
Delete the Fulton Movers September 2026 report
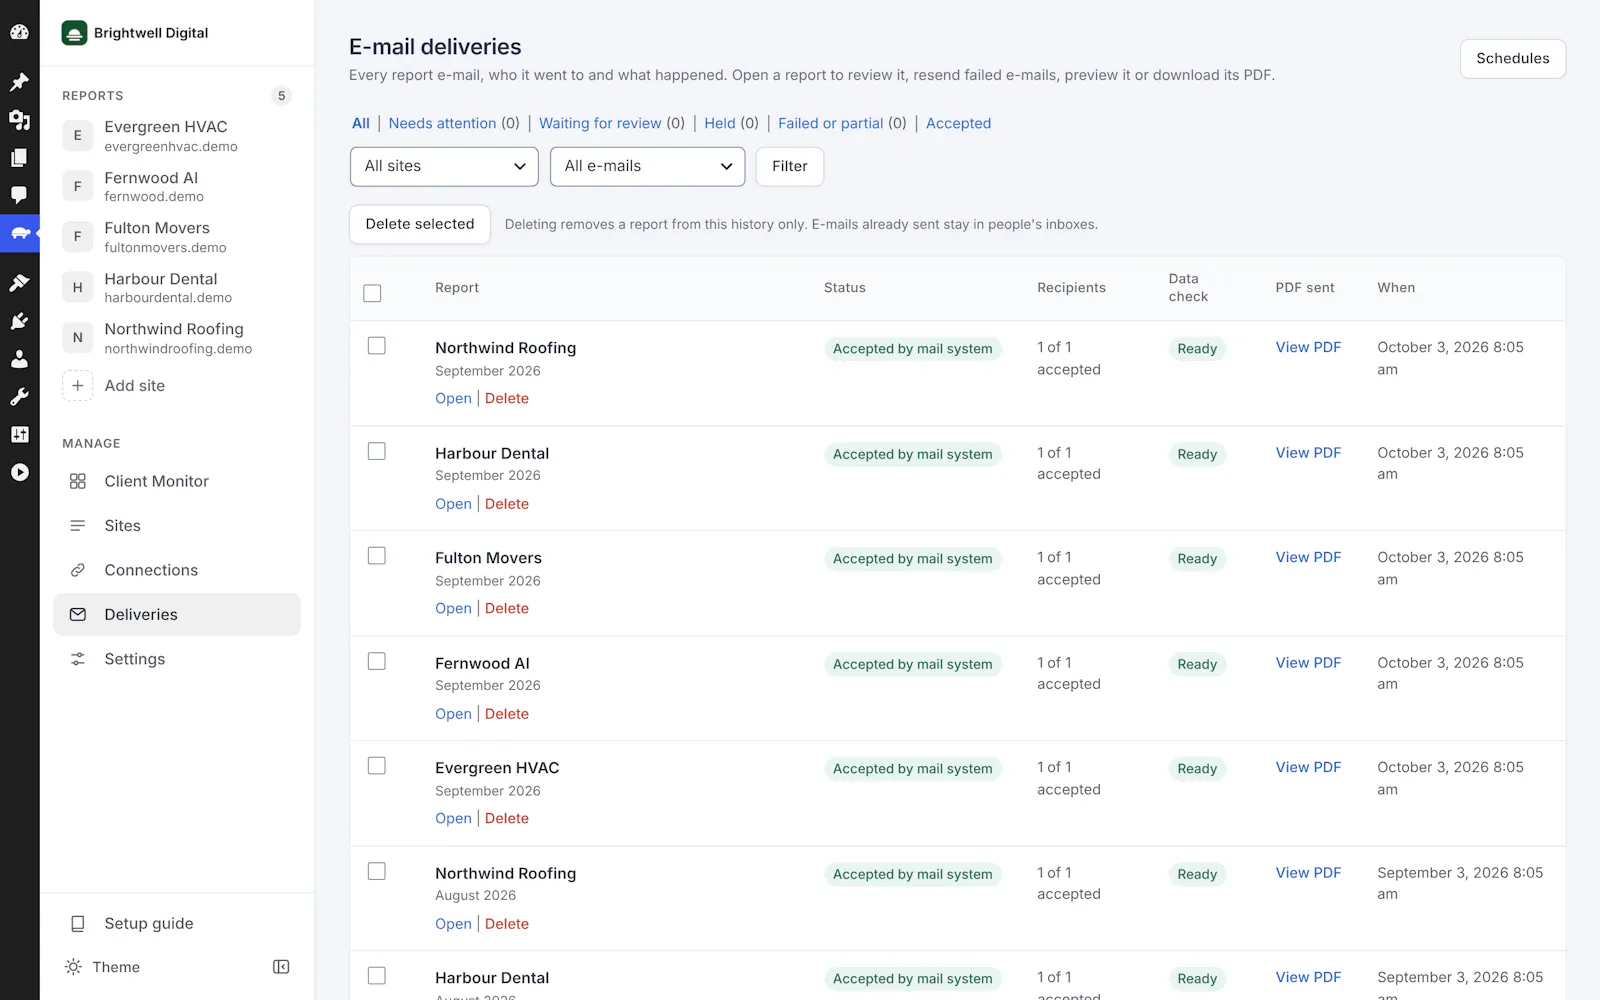[507, 608]
